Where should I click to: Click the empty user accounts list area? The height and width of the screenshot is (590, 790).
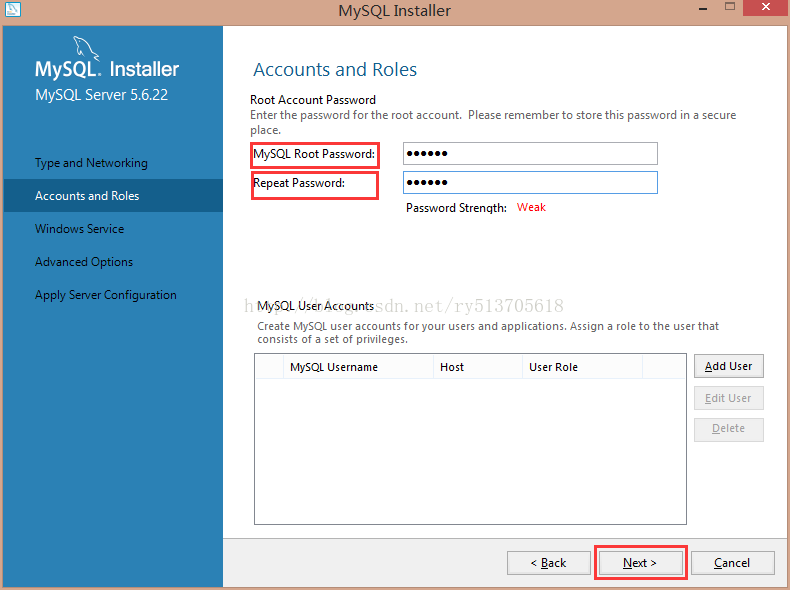[470, 450]
